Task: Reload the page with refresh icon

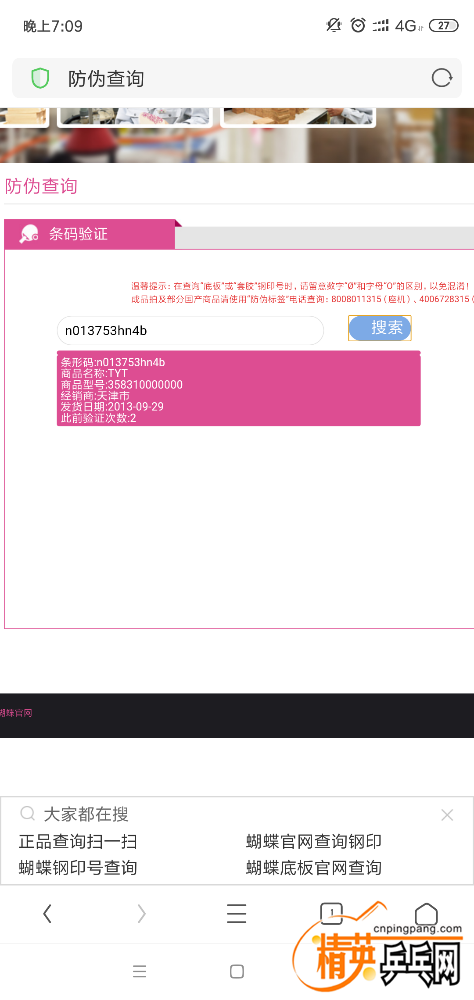Action: (x=441, y=78)
